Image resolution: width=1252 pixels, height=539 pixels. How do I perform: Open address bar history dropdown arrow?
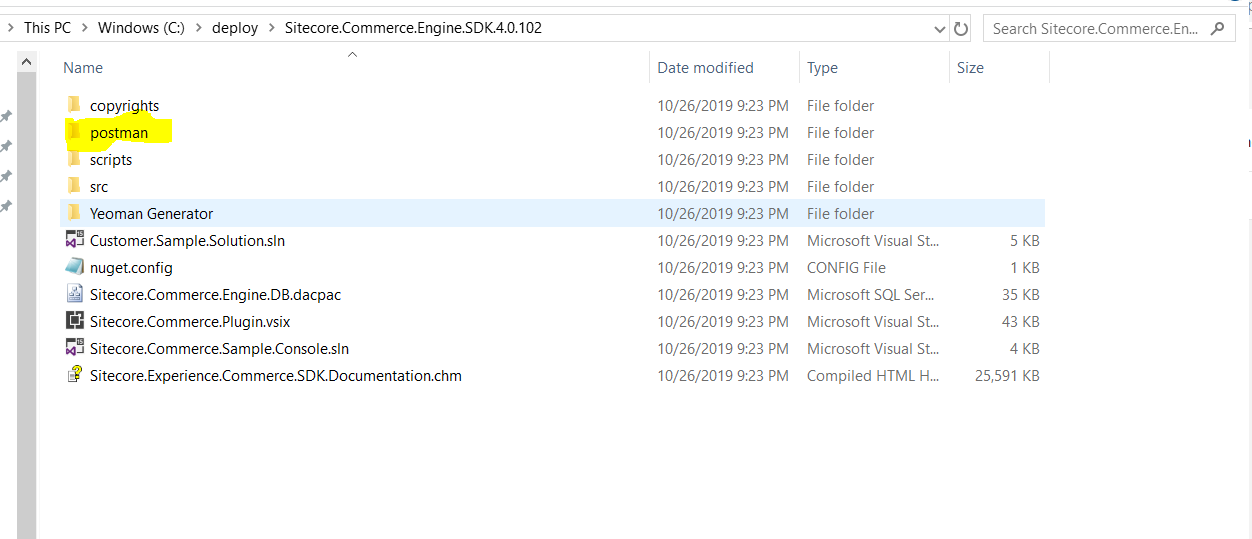(x=939, y=29)
